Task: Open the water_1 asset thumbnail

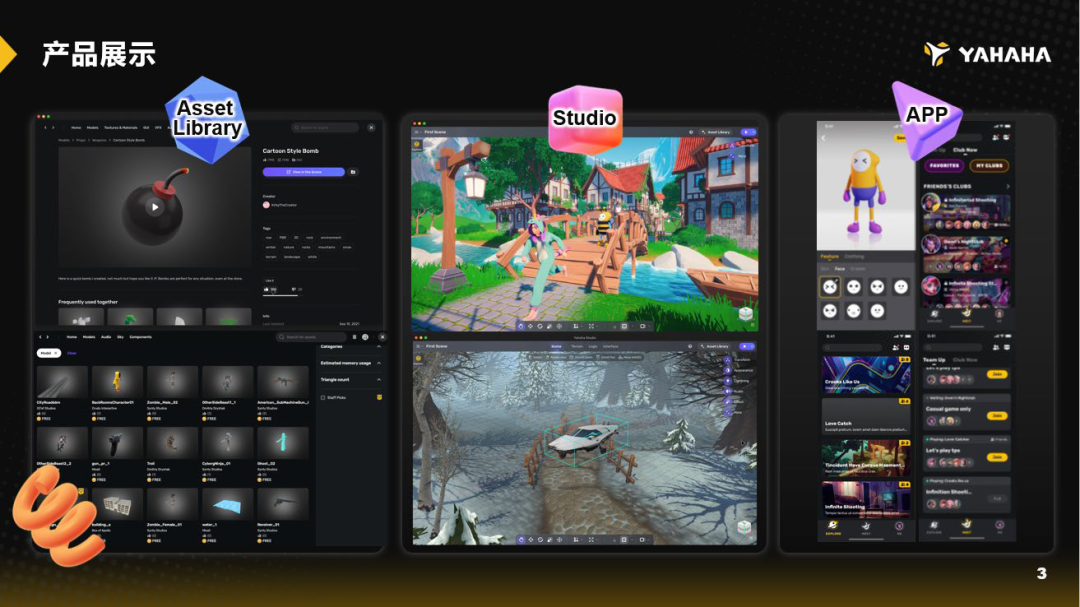Action: pyautogui.click(x=227, y=504)
